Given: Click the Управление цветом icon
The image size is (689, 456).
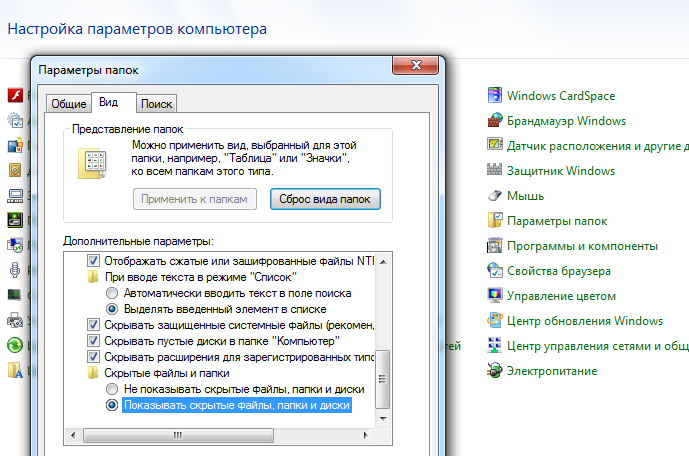Looking at the screenshot, I should point(494,296).
